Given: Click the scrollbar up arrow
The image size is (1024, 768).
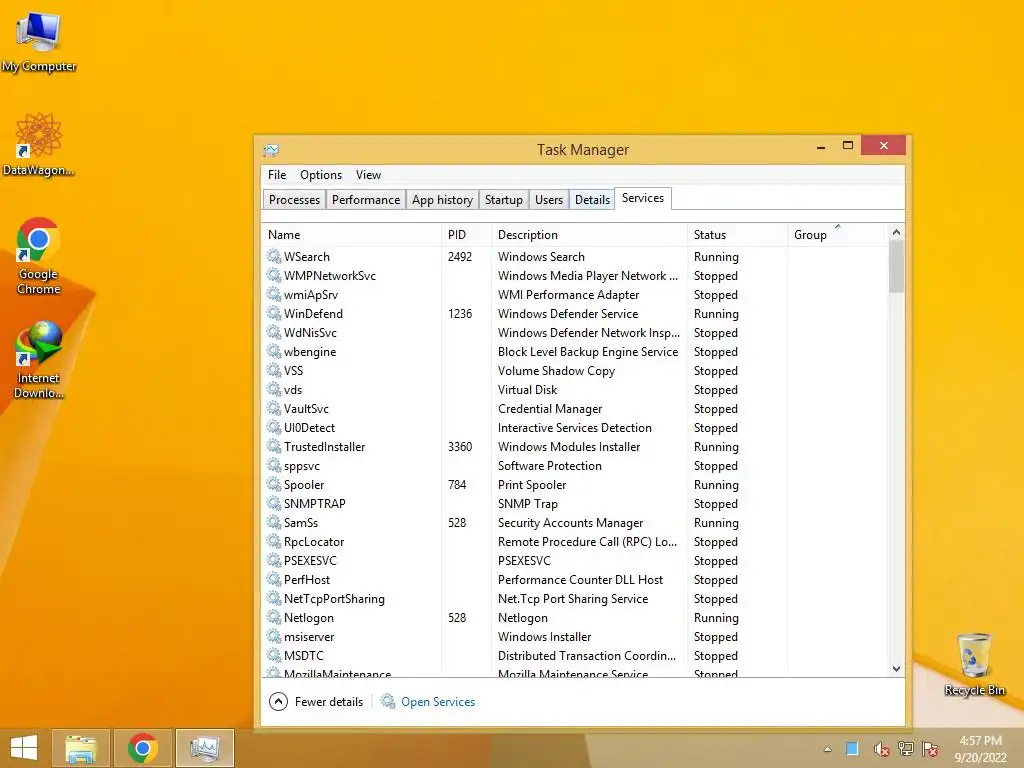Looking at the screenshot, I should click(896, 232).
